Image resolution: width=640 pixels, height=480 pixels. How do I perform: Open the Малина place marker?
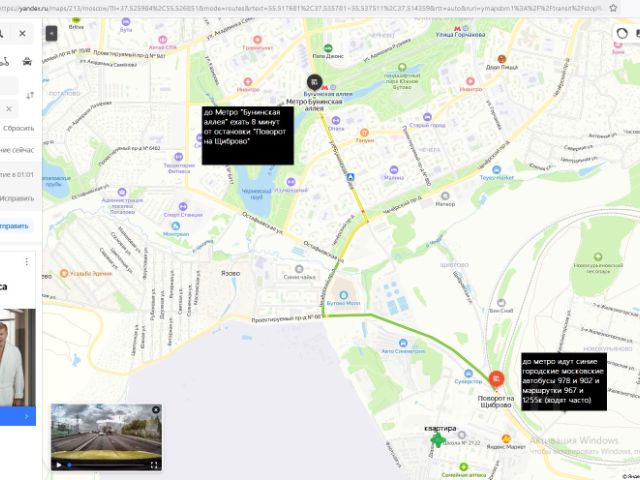tap(394, 169)
